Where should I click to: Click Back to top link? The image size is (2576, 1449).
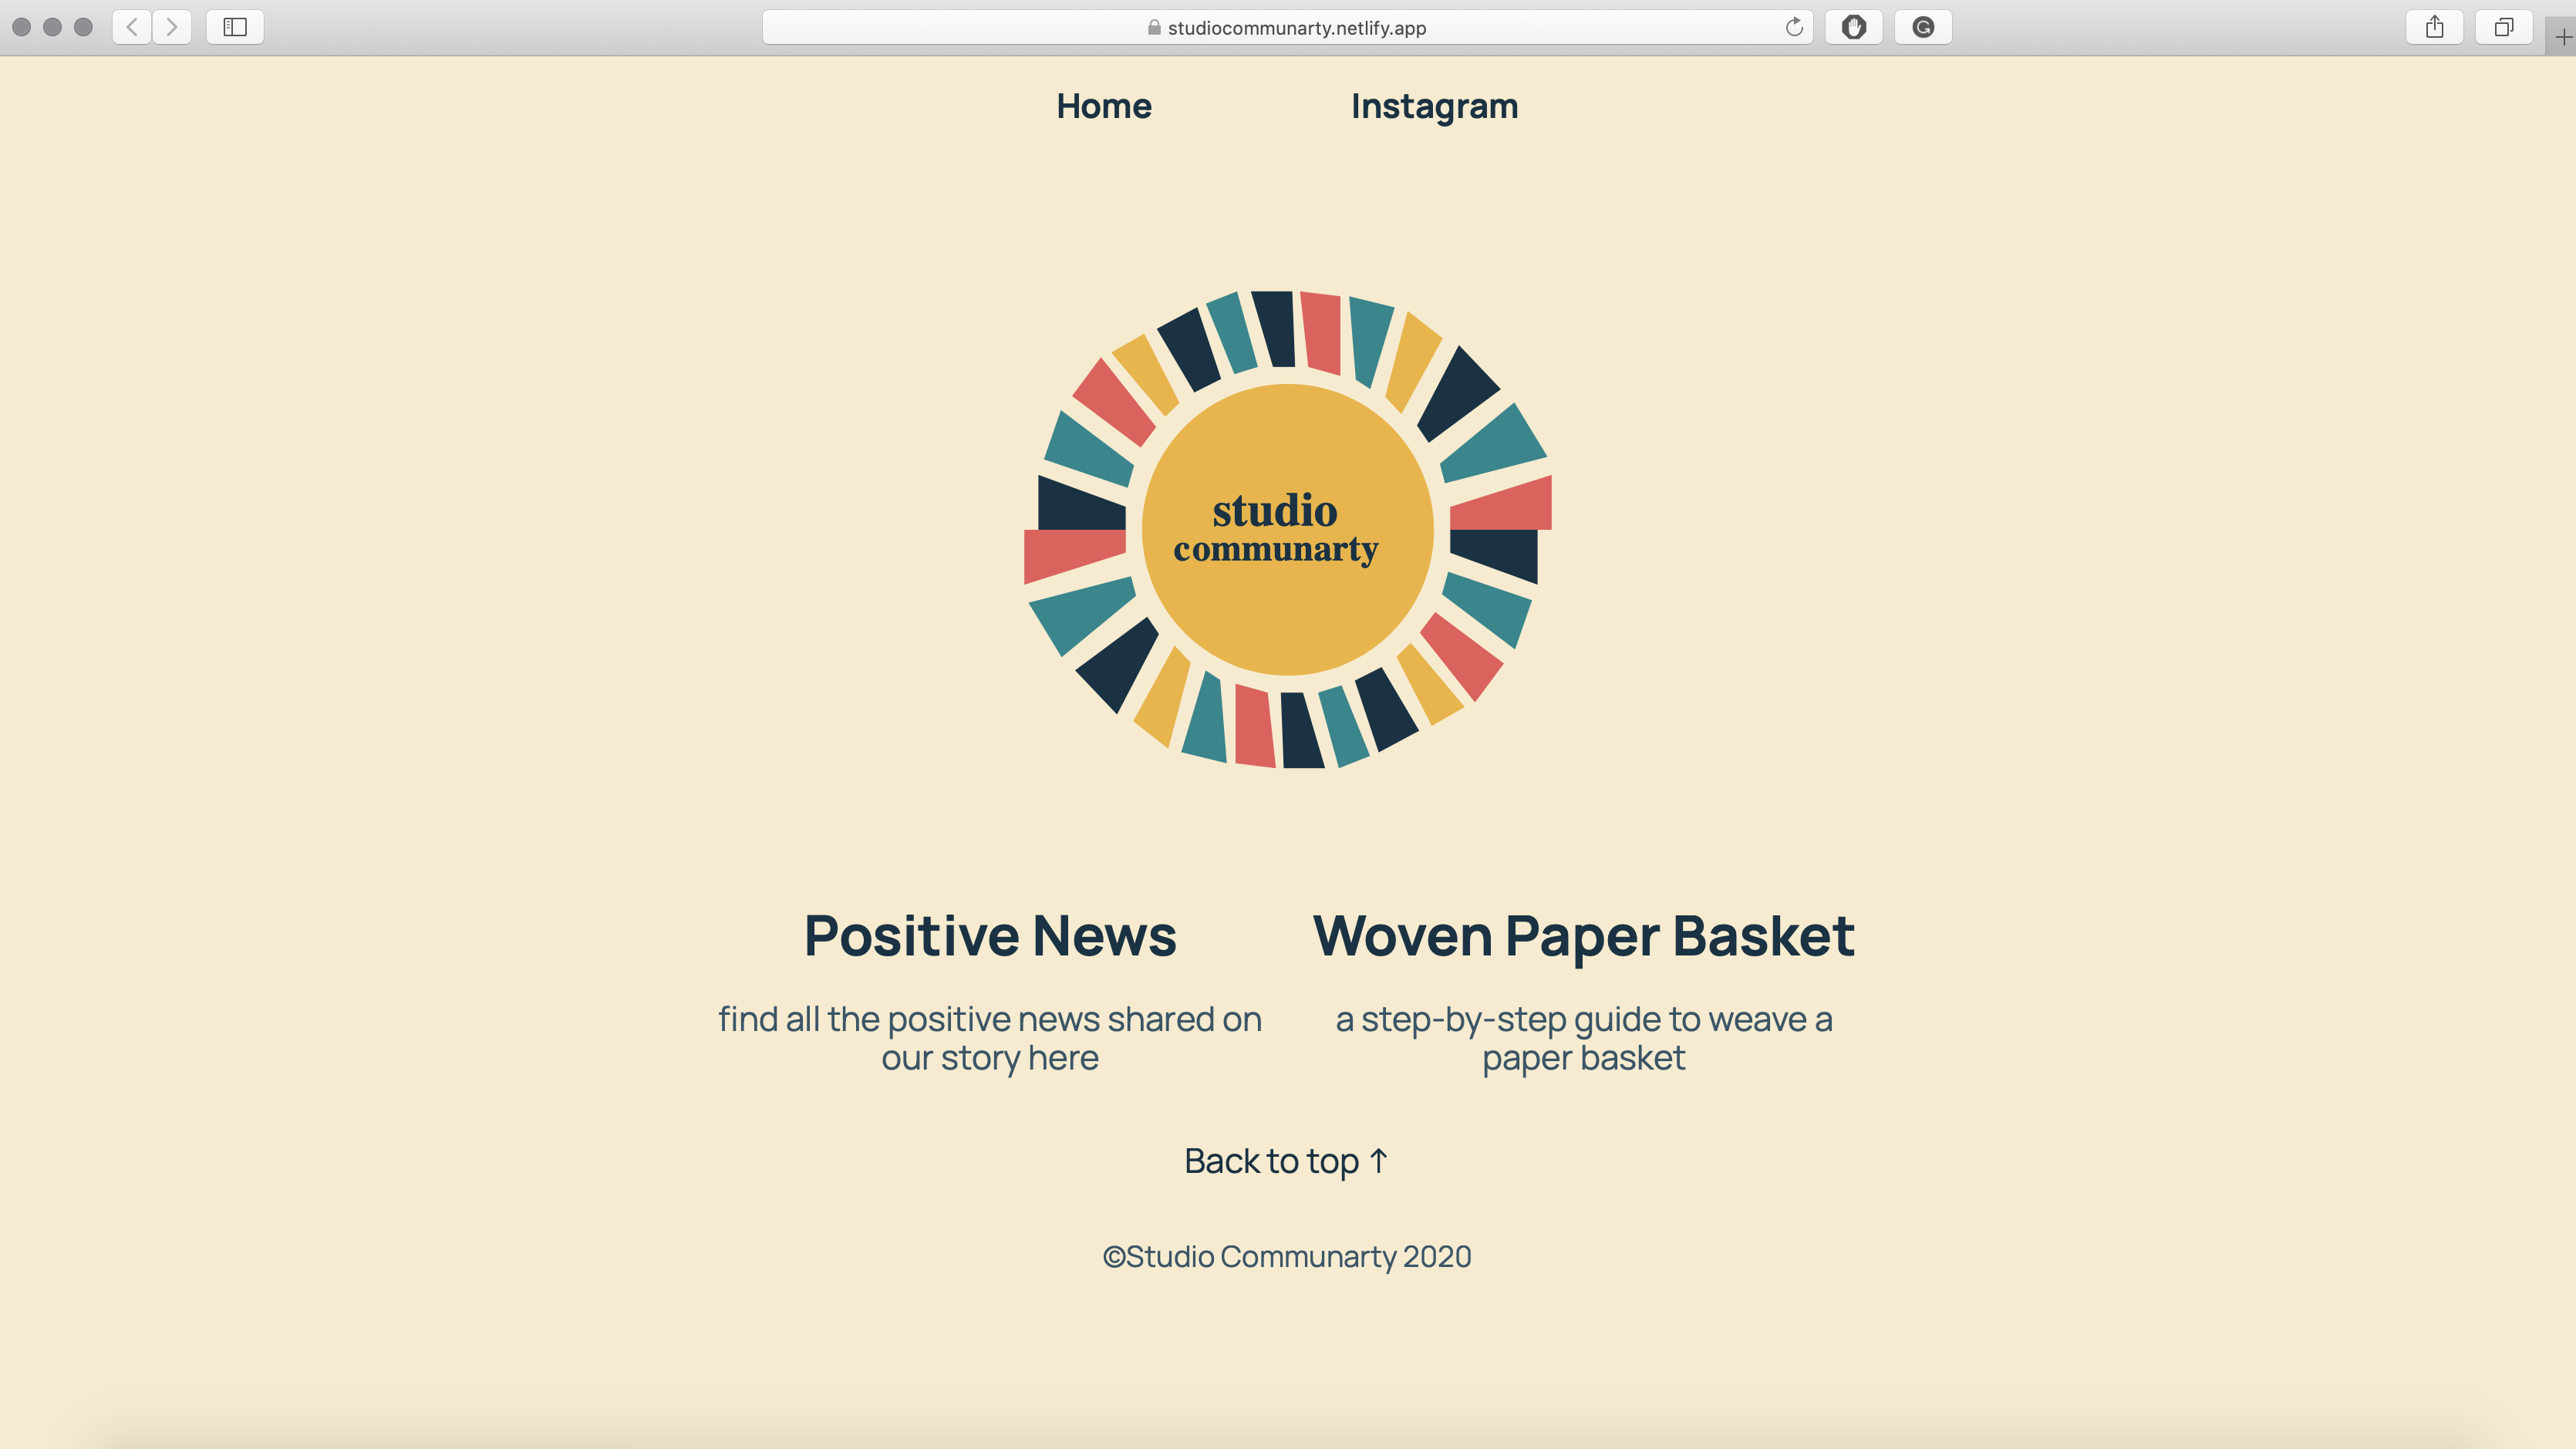(1286, 1161)
